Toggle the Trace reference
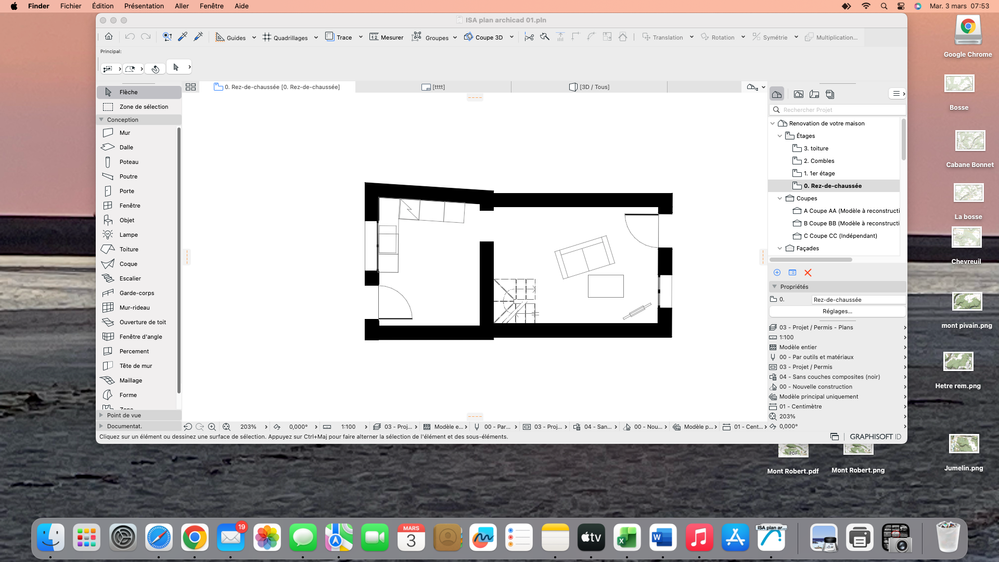This screenshot has width=999, height=562. [x=338, y=37]
